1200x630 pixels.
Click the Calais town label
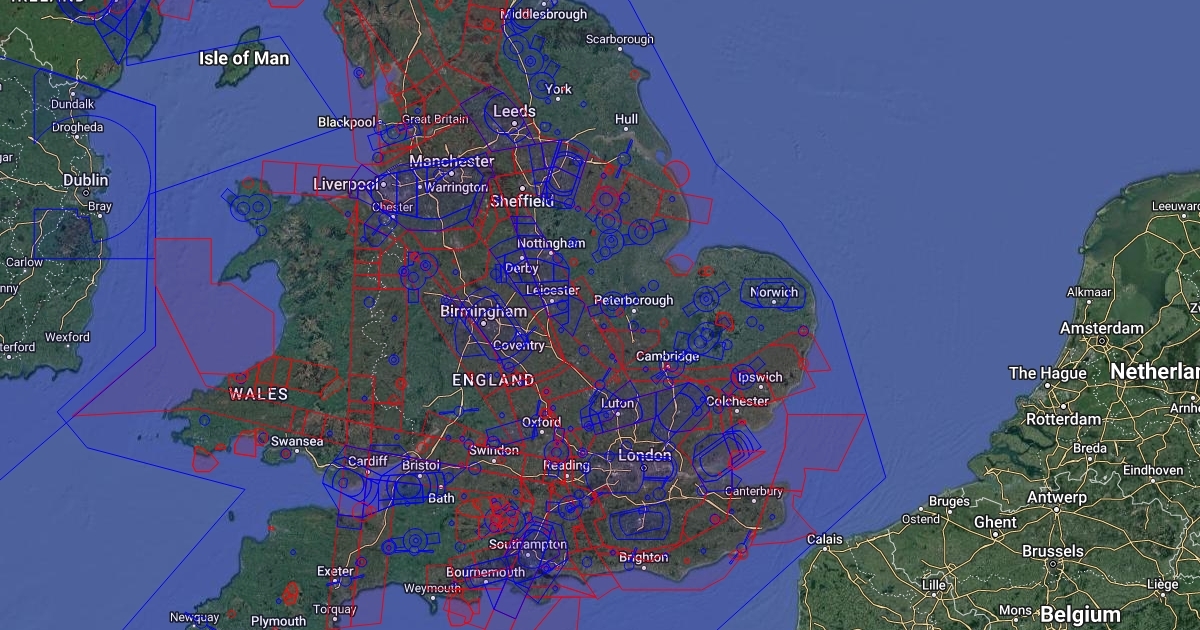824,539
